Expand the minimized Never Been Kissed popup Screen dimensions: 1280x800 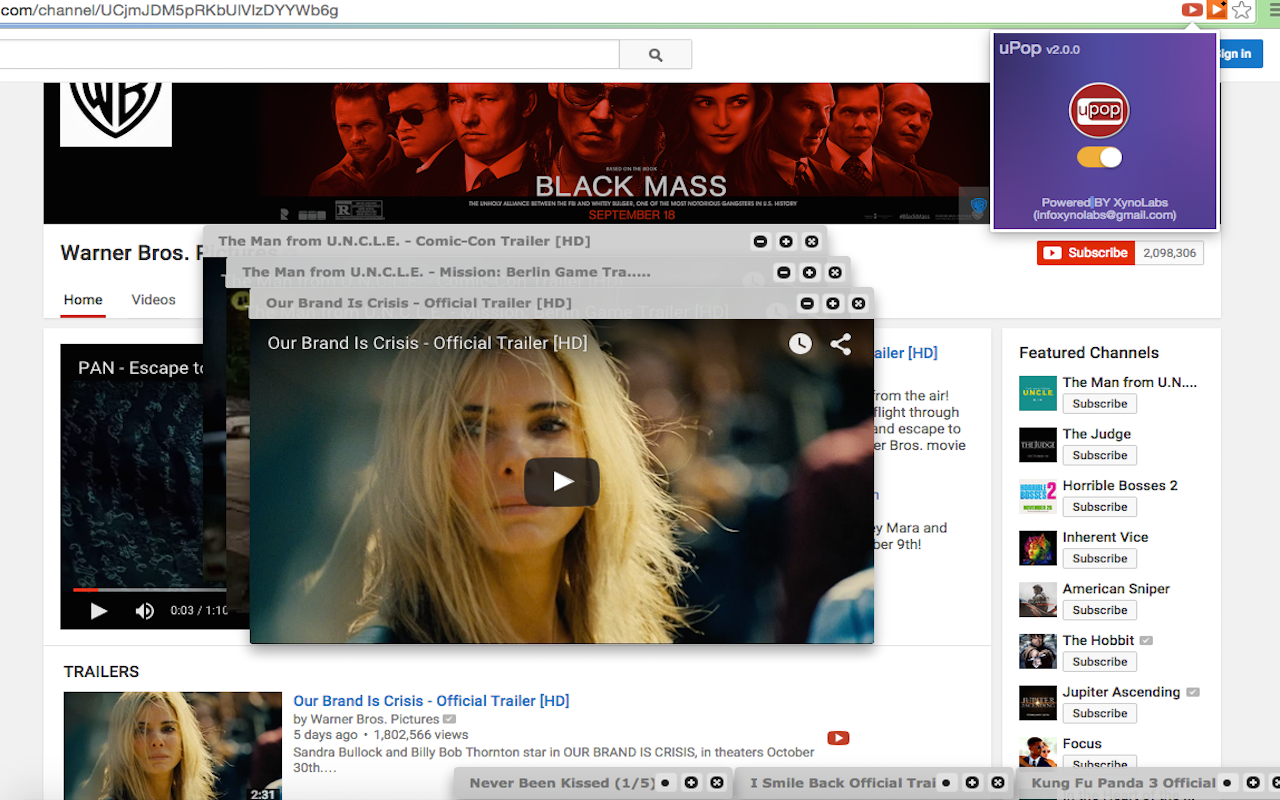click(x=691, y=783)
